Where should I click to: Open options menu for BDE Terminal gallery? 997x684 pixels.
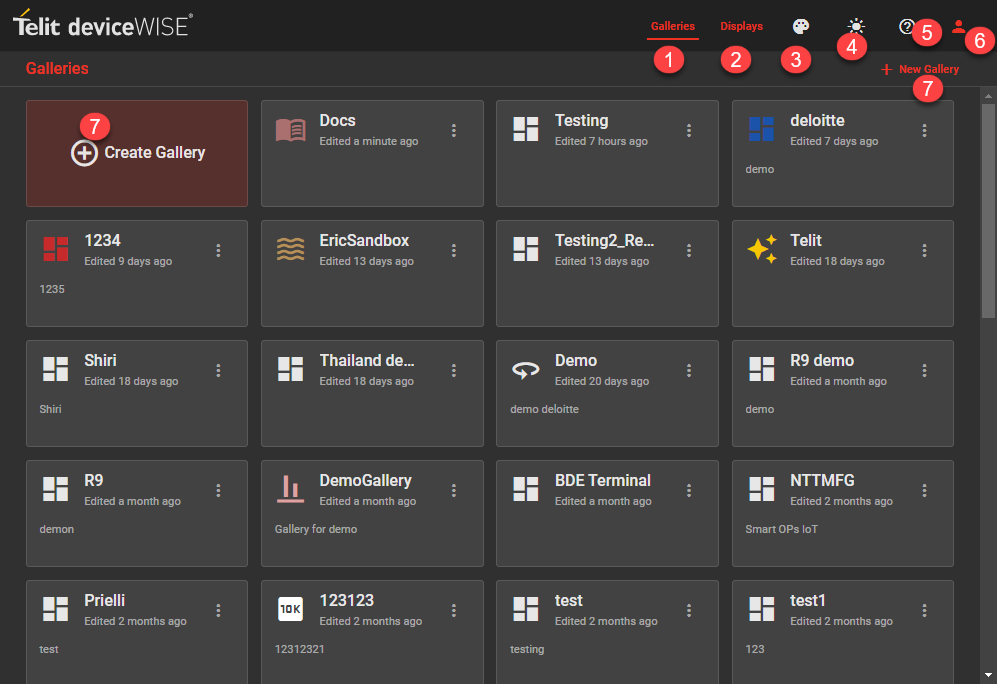tap(689, 491)
